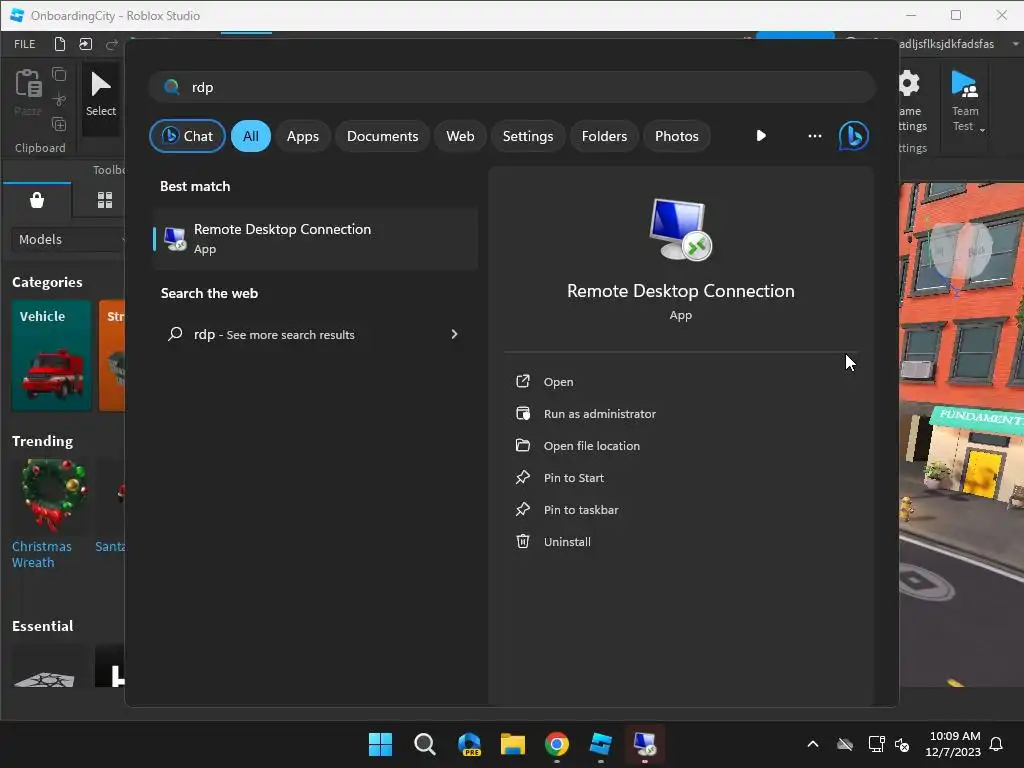The image size is (1024, 768).
Task: Switch to Web search filter
Action: pyautogui.click(x=460, y=136)
